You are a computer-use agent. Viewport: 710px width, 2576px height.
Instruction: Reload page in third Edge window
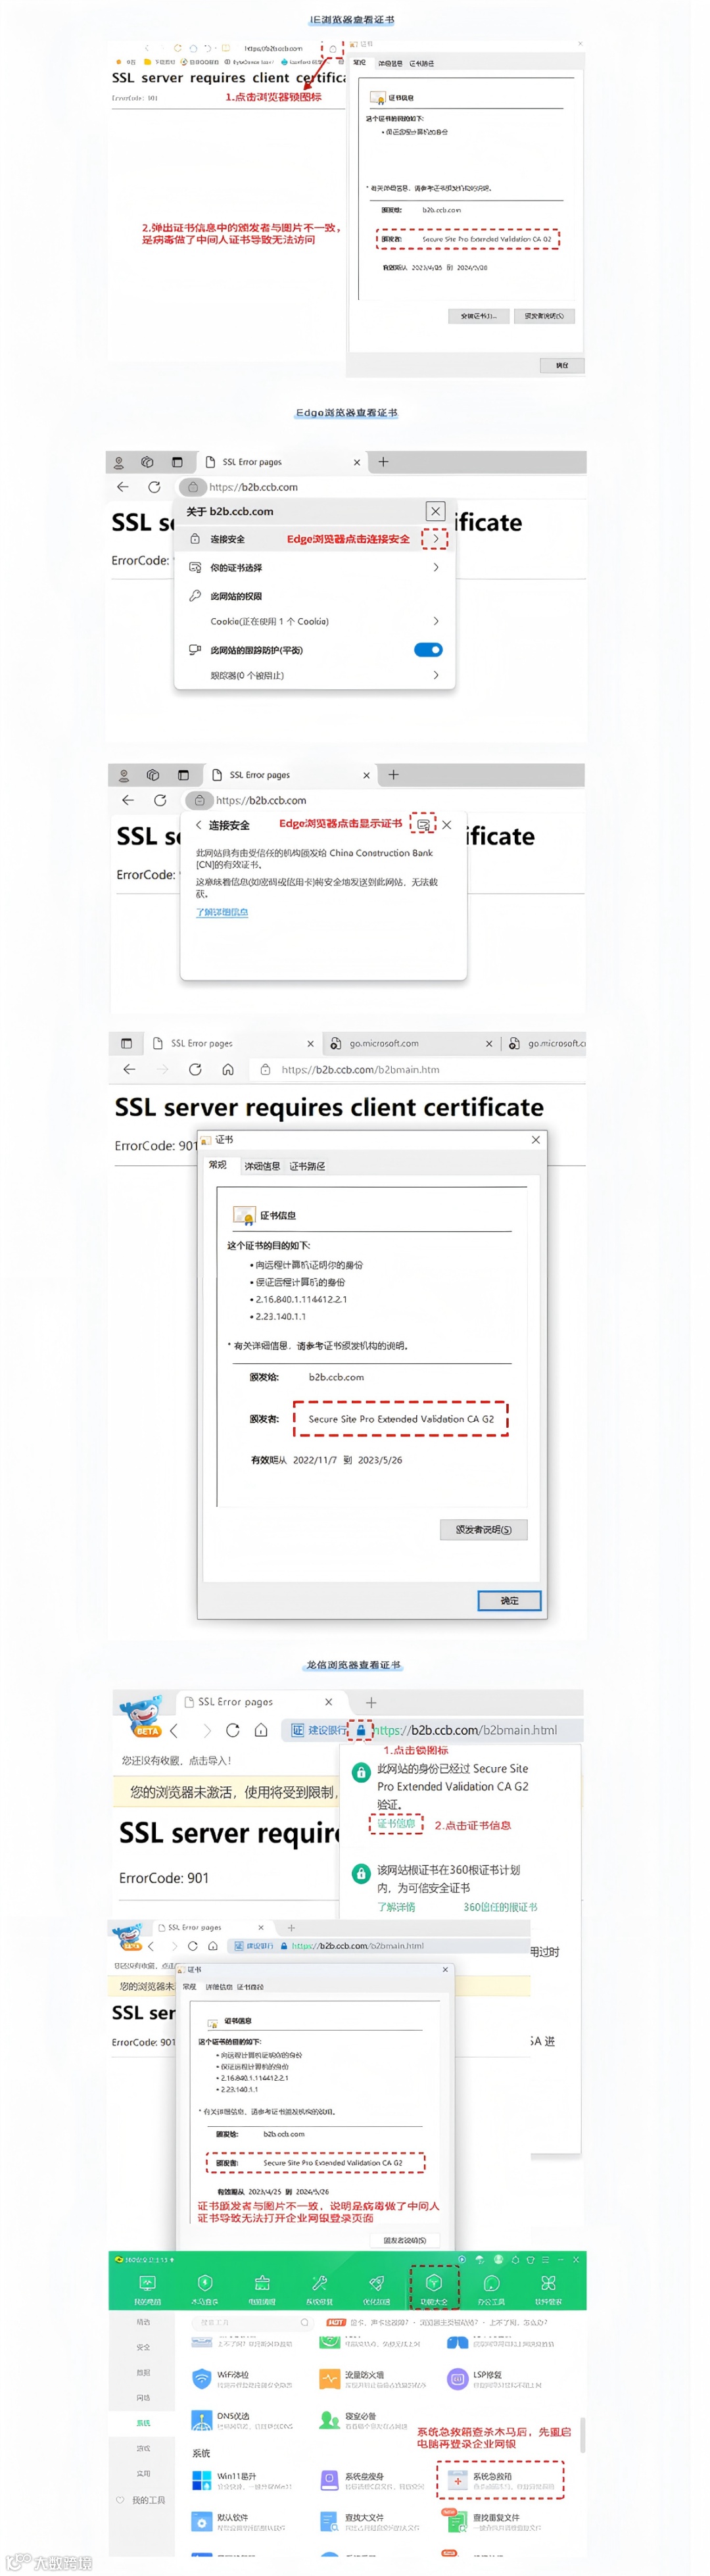pyautogui.click(x=195, y=1069)
